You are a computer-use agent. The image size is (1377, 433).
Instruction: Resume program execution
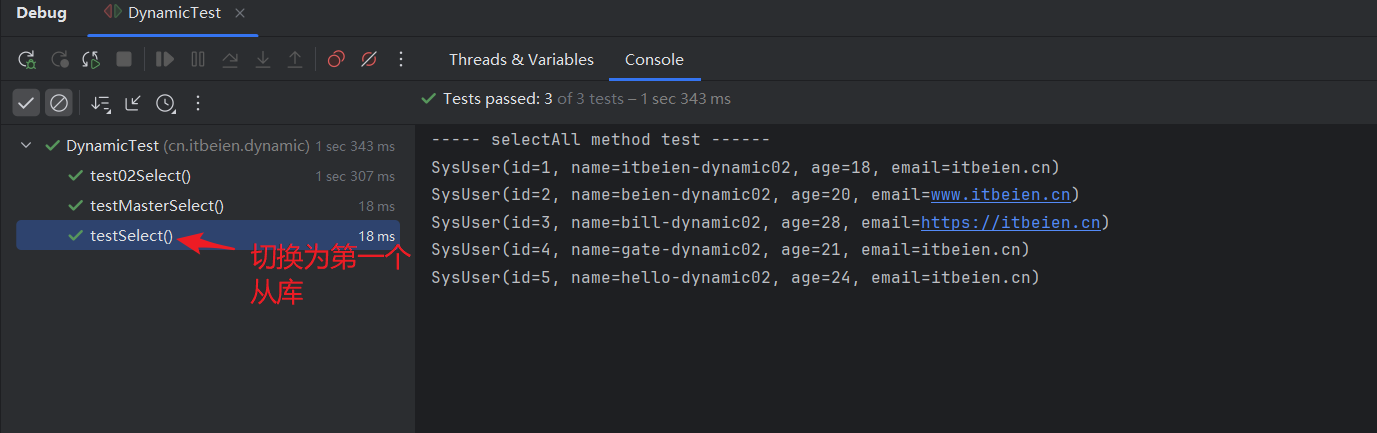(x=165, y=60)
